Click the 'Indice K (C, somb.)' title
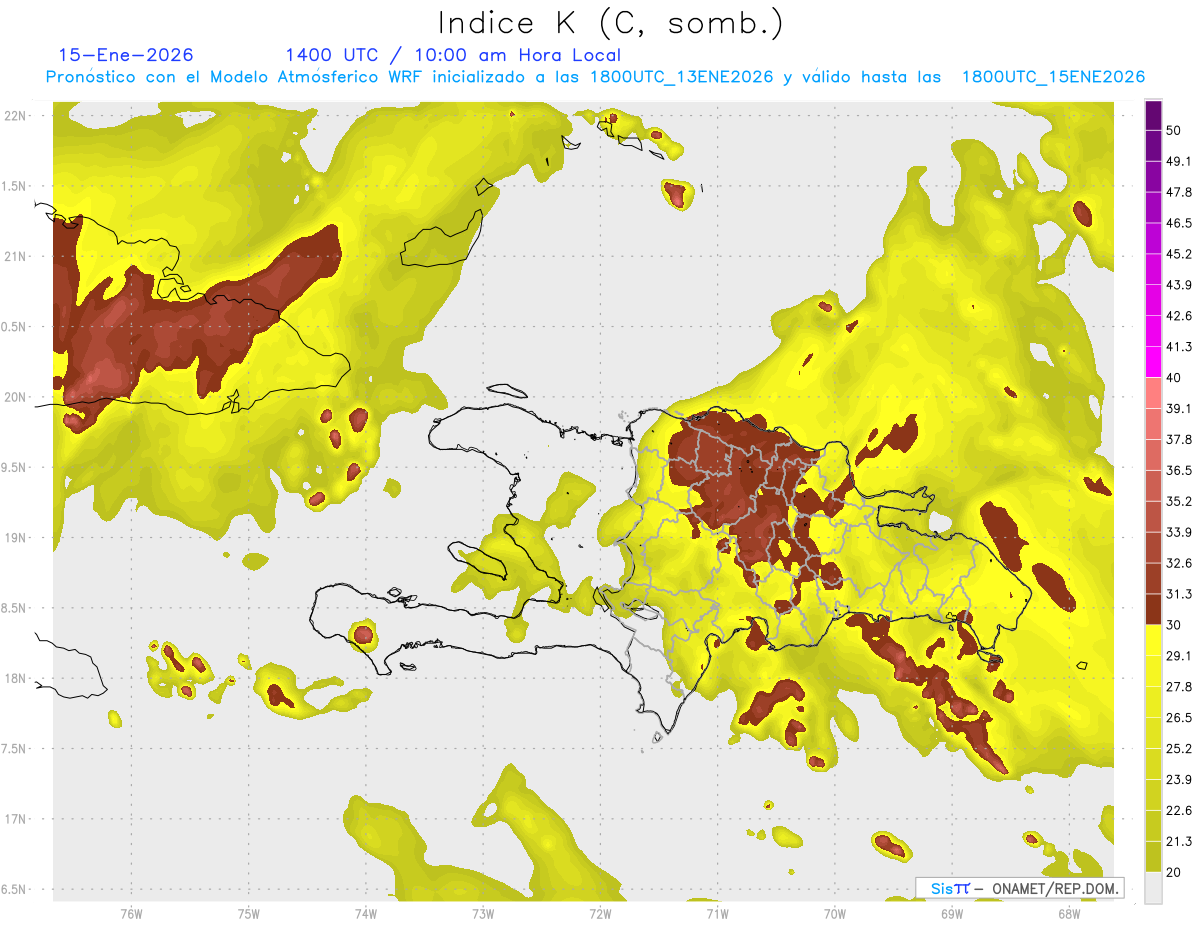Screen dimensions: 1200x927 click(611, 23)
